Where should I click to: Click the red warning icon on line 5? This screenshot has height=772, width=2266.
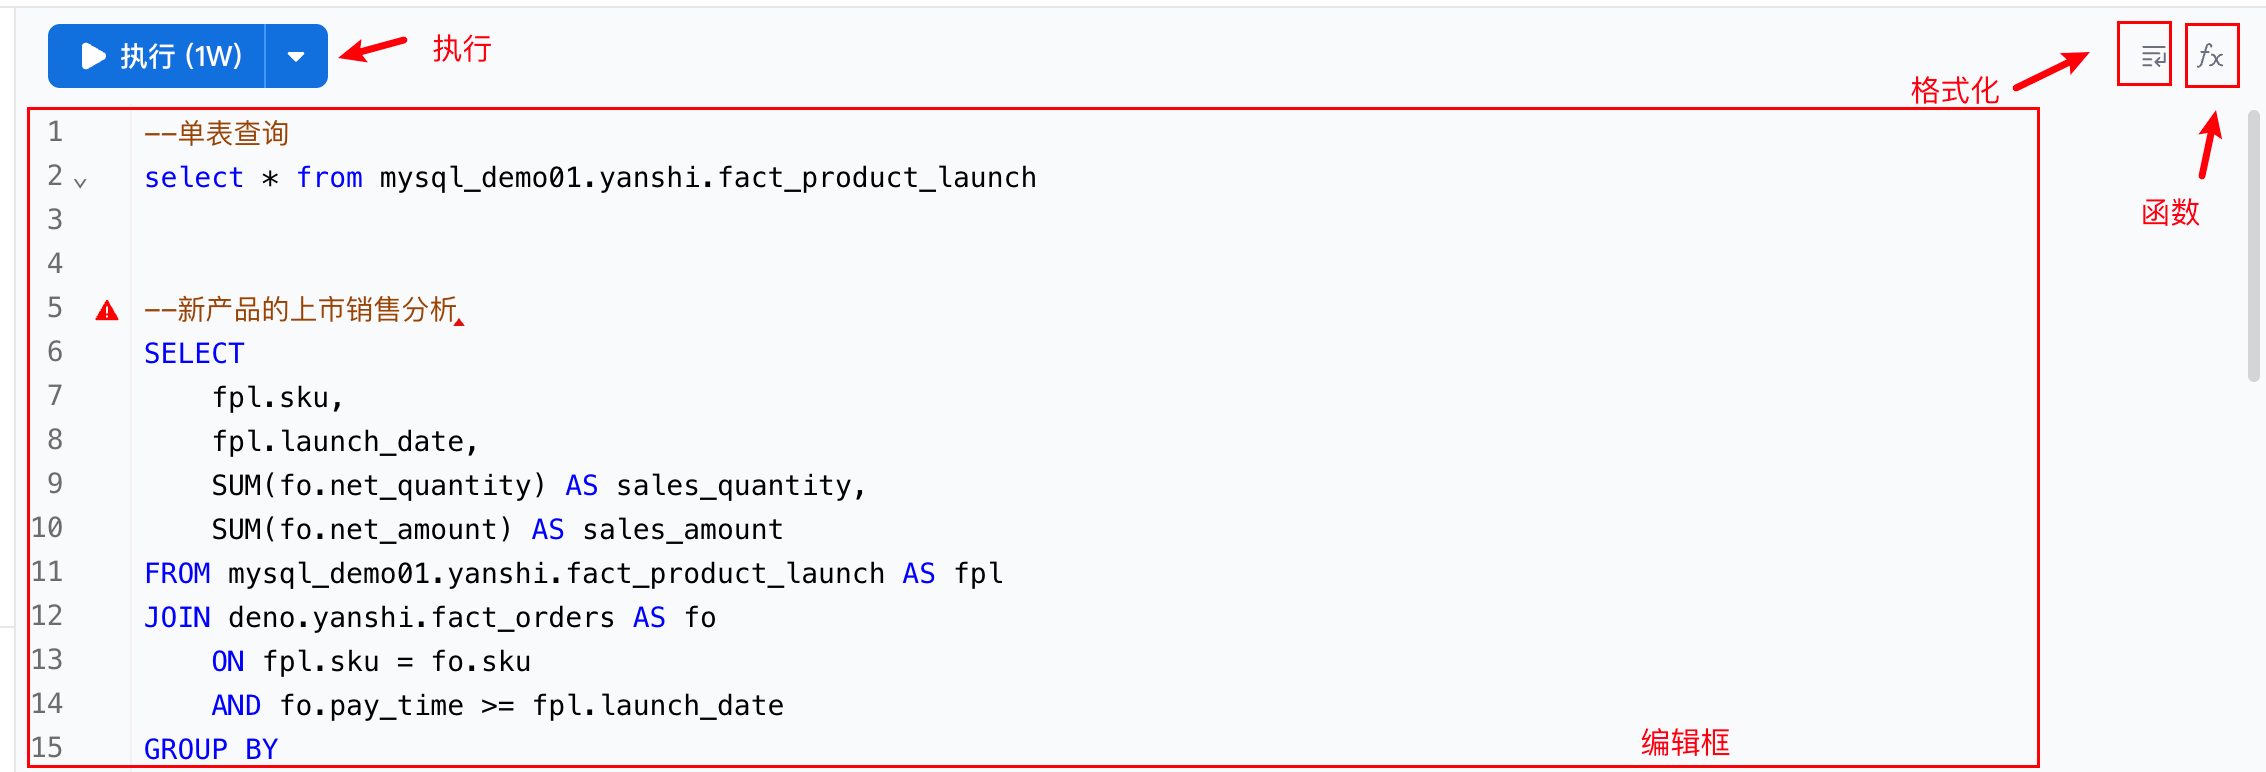(x=107, y=311)
